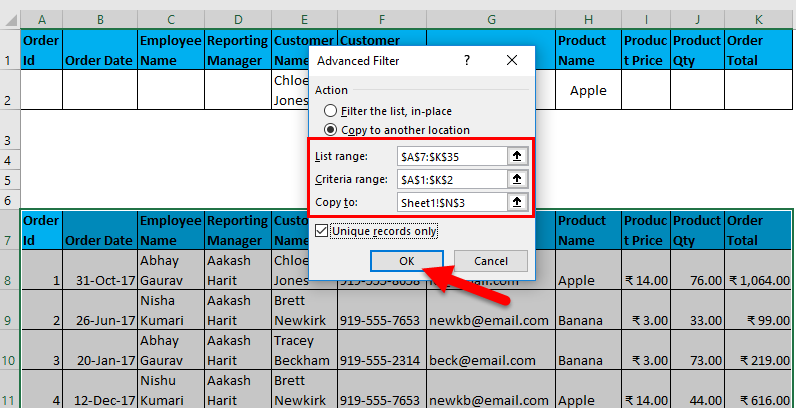Select column H header
The width and height of the screenshot is (796, 408).
coord(588,20)
